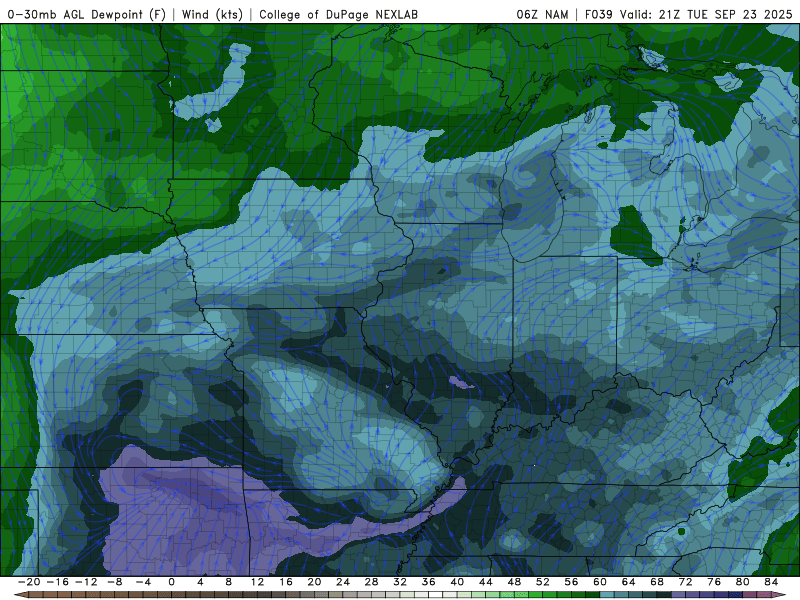Click the -12 label on the color scale
This screenshot has width=800, height=600.
86,582
